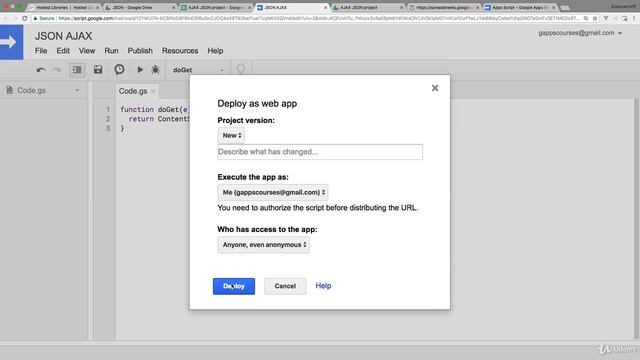Open the triggers clock icon

click(119, 69)
